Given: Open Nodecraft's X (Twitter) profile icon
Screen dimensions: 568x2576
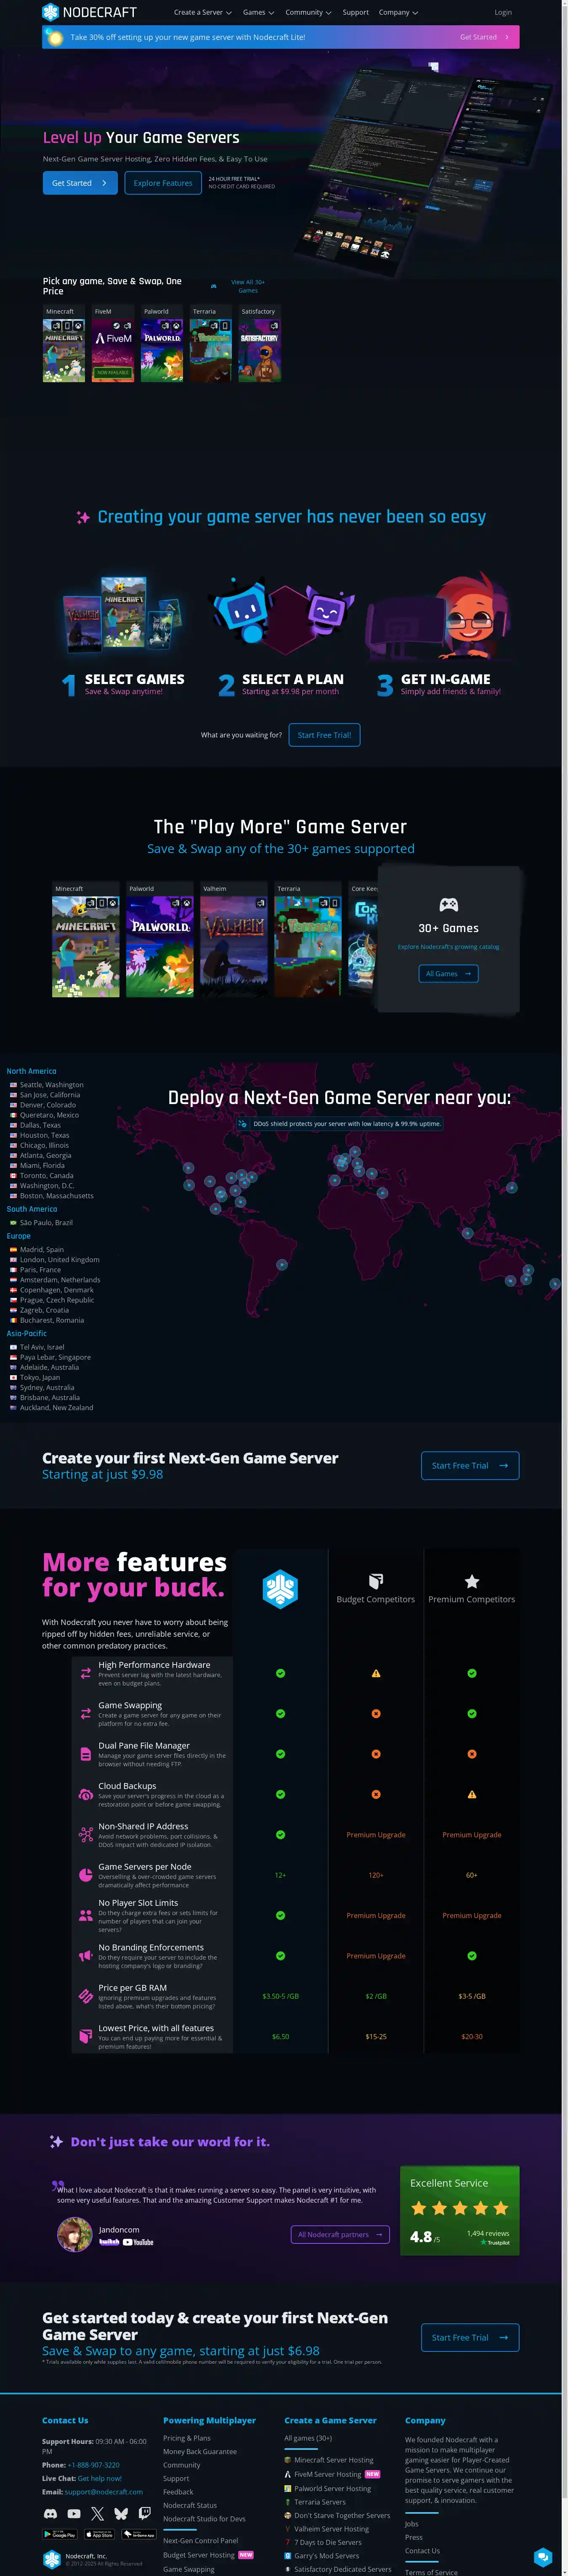Looking at the screenshot, I should click(97, 2513).
